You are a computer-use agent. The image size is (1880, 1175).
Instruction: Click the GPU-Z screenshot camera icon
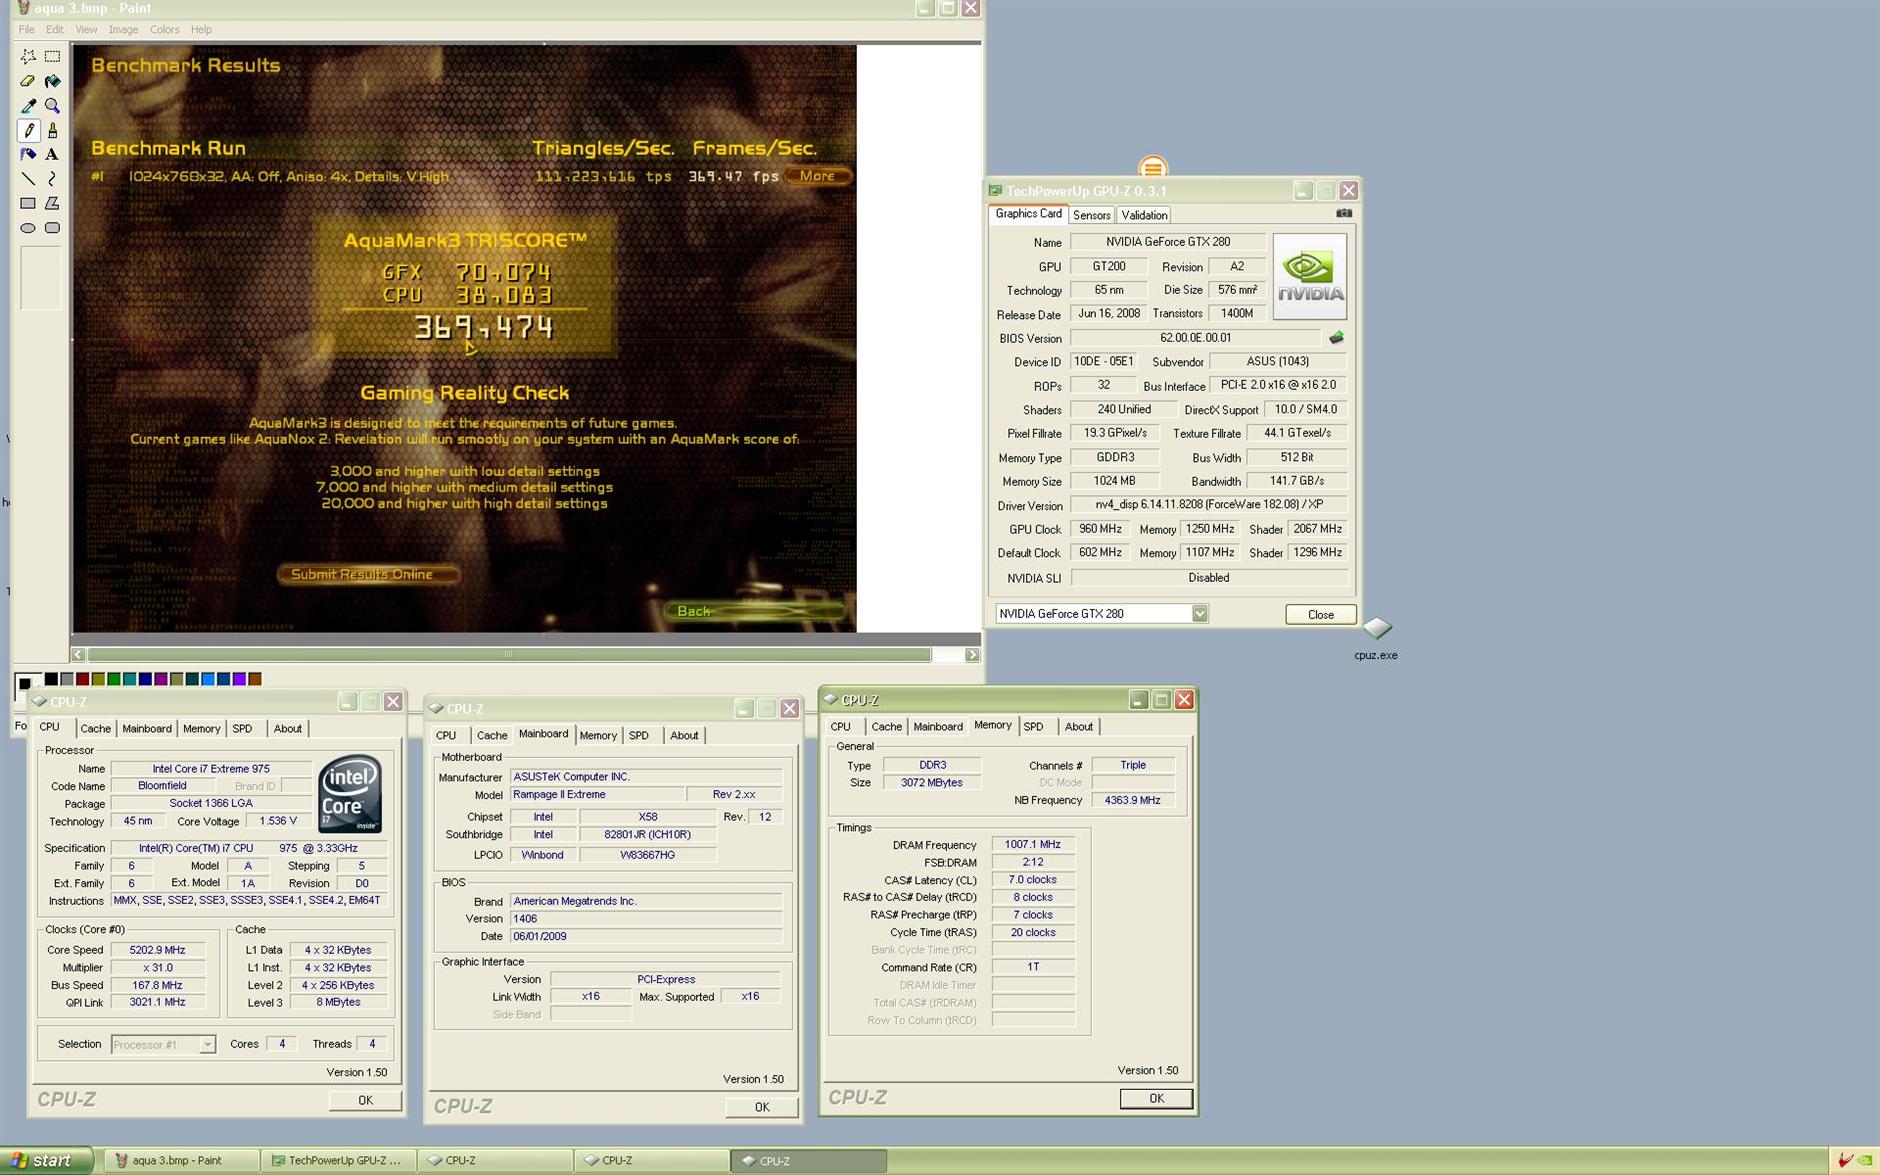point(1344,213)
